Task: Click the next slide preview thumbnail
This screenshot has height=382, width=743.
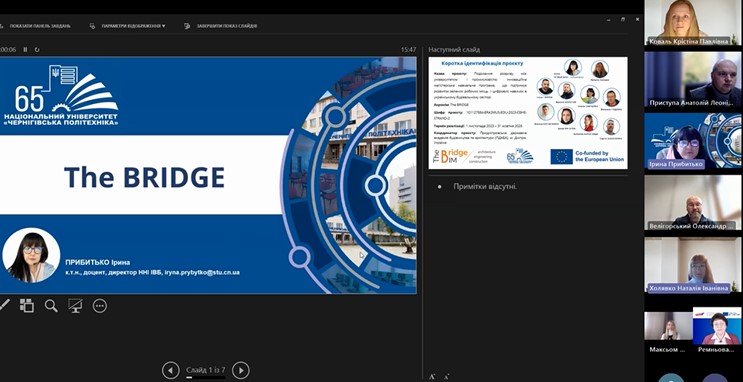Action: 528,113
